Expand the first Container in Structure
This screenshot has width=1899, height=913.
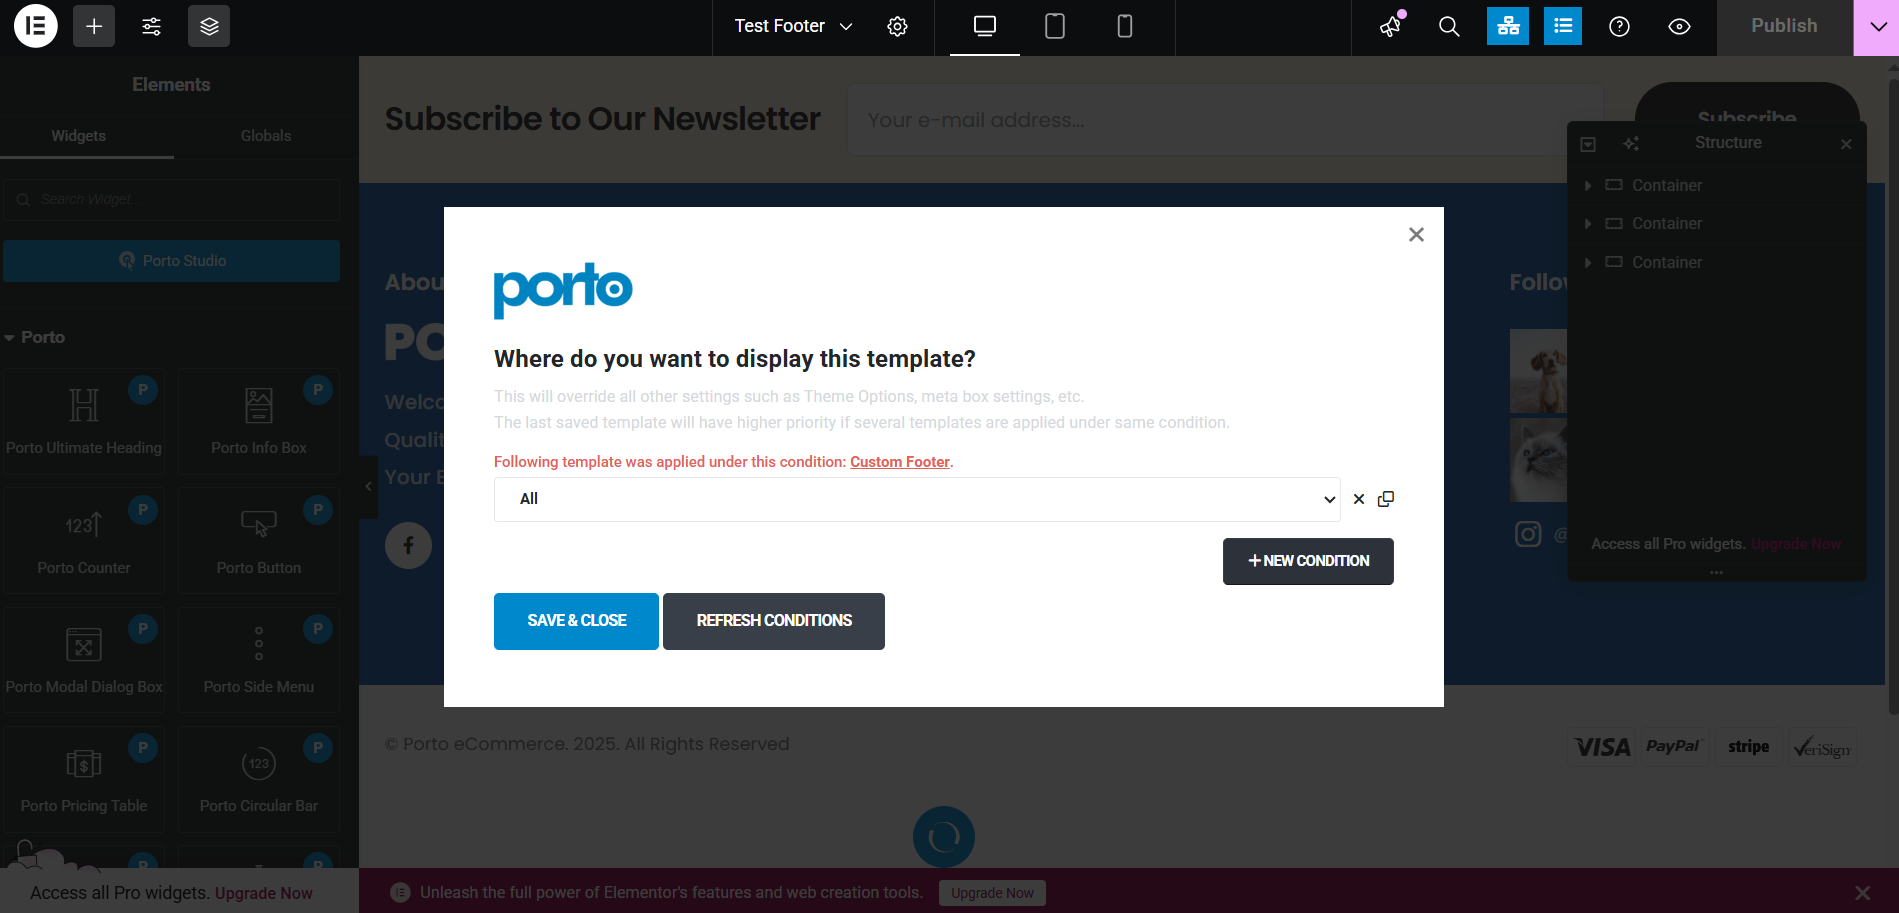click(x=1587, y=186)
